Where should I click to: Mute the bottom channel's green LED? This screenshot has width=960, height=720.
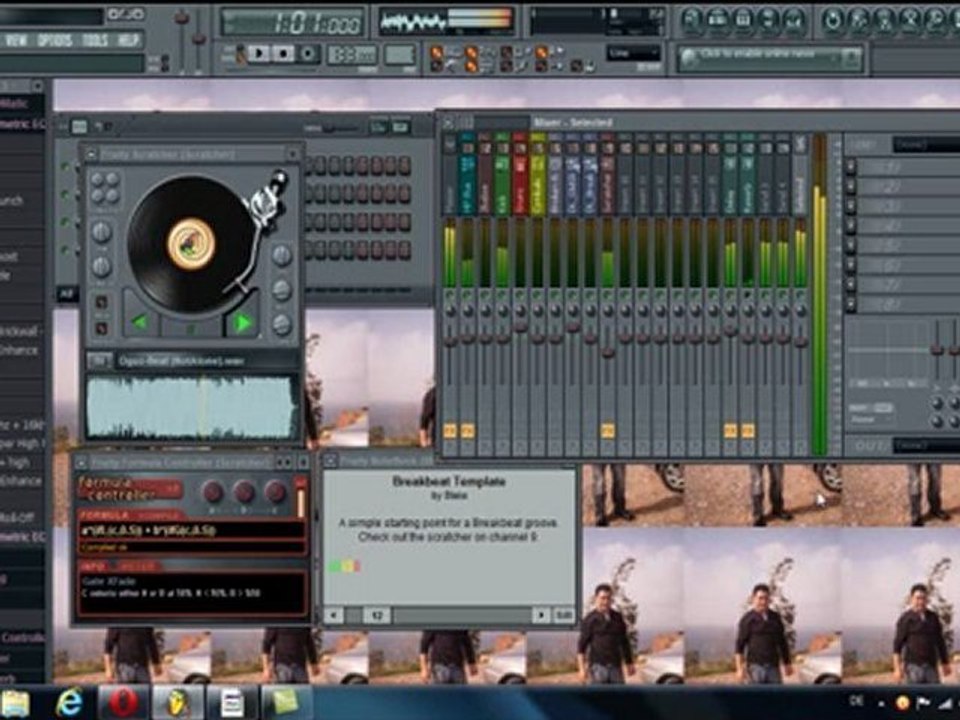pos(66,249)
